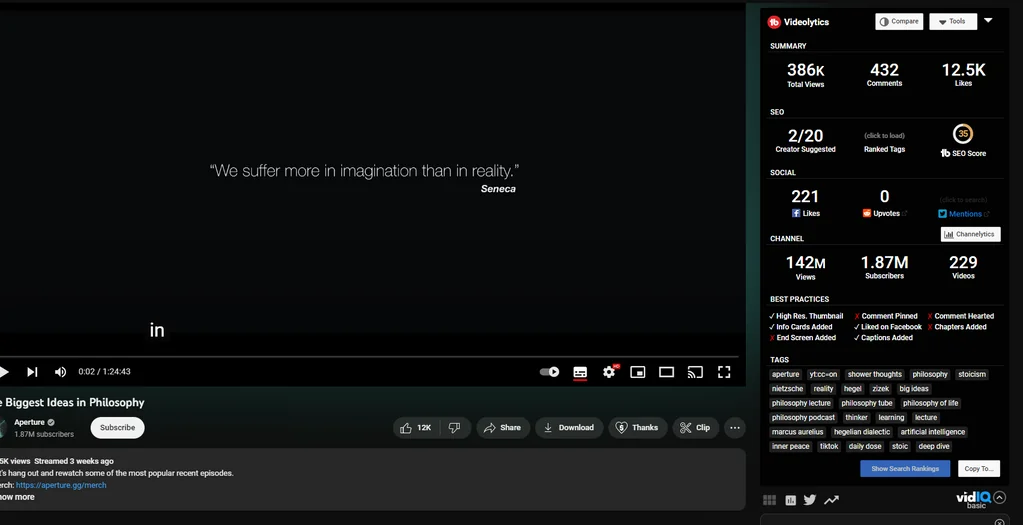Like the video (12K thumbs up)

pos(416,428)
